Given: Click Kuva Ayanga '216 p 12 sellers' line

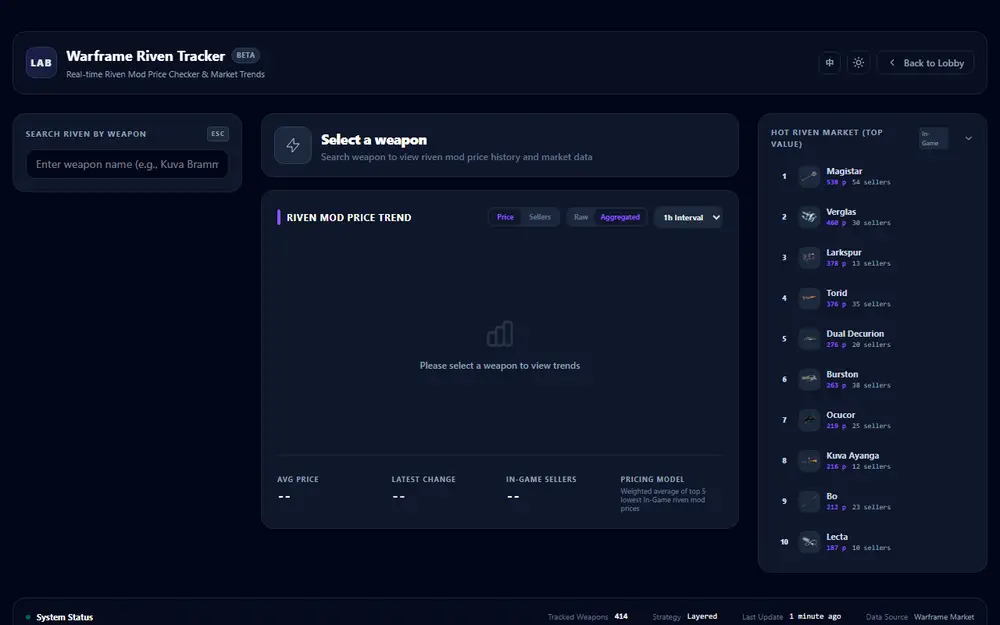Looking at the screenshot, I should coord(858,466).
